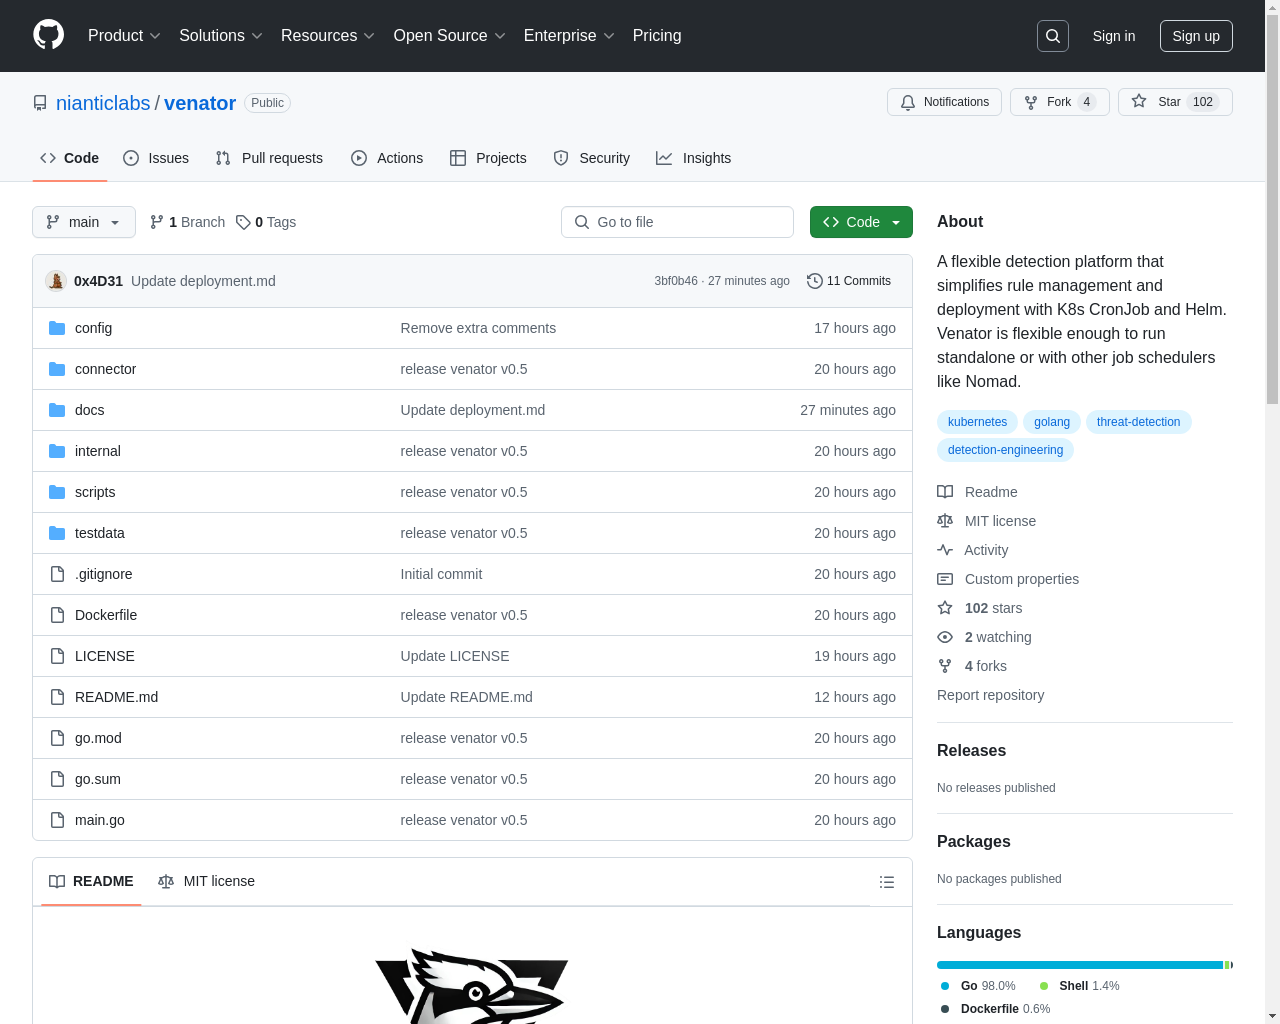The width and height of the screenshot is (1280, 1024).
Task: Click the 0x4D31 author avatar
Action: coord(56,281)
